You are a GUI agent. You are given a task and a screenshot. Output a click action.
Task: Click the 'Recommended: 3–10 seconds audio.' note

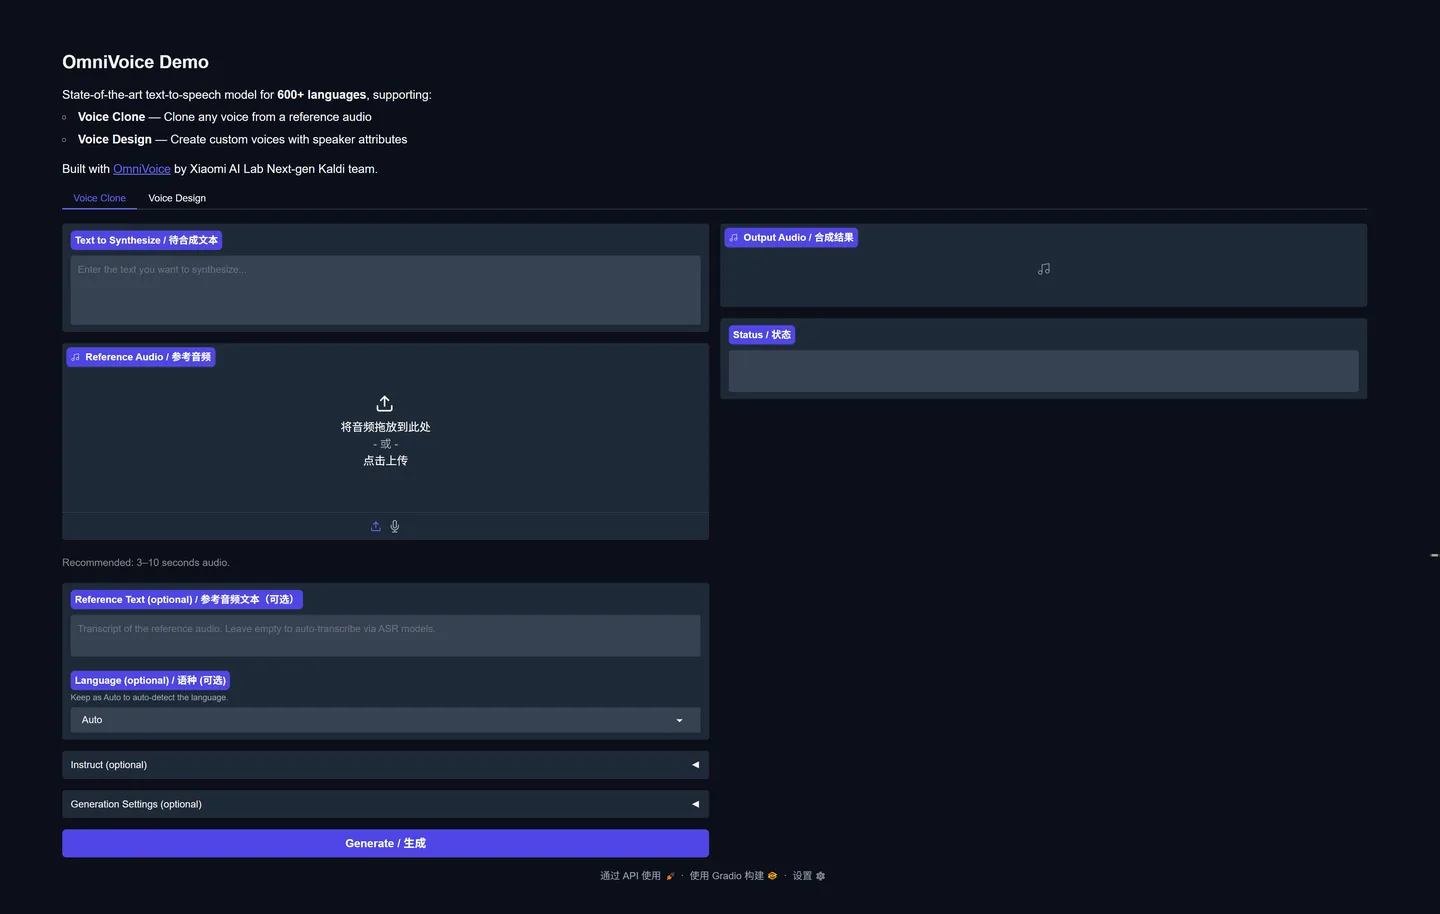click(146, 563)
